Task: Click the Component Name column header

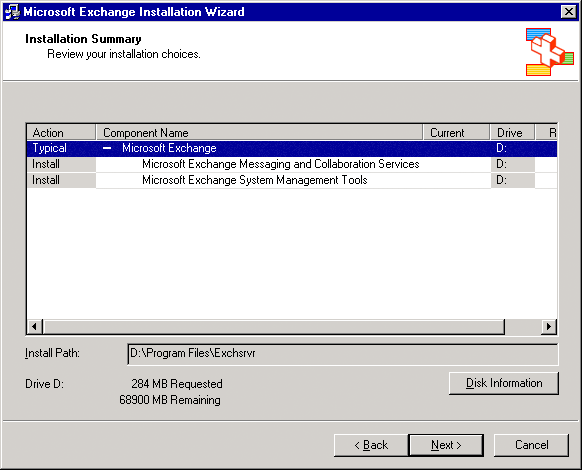Action: [259, 133]
